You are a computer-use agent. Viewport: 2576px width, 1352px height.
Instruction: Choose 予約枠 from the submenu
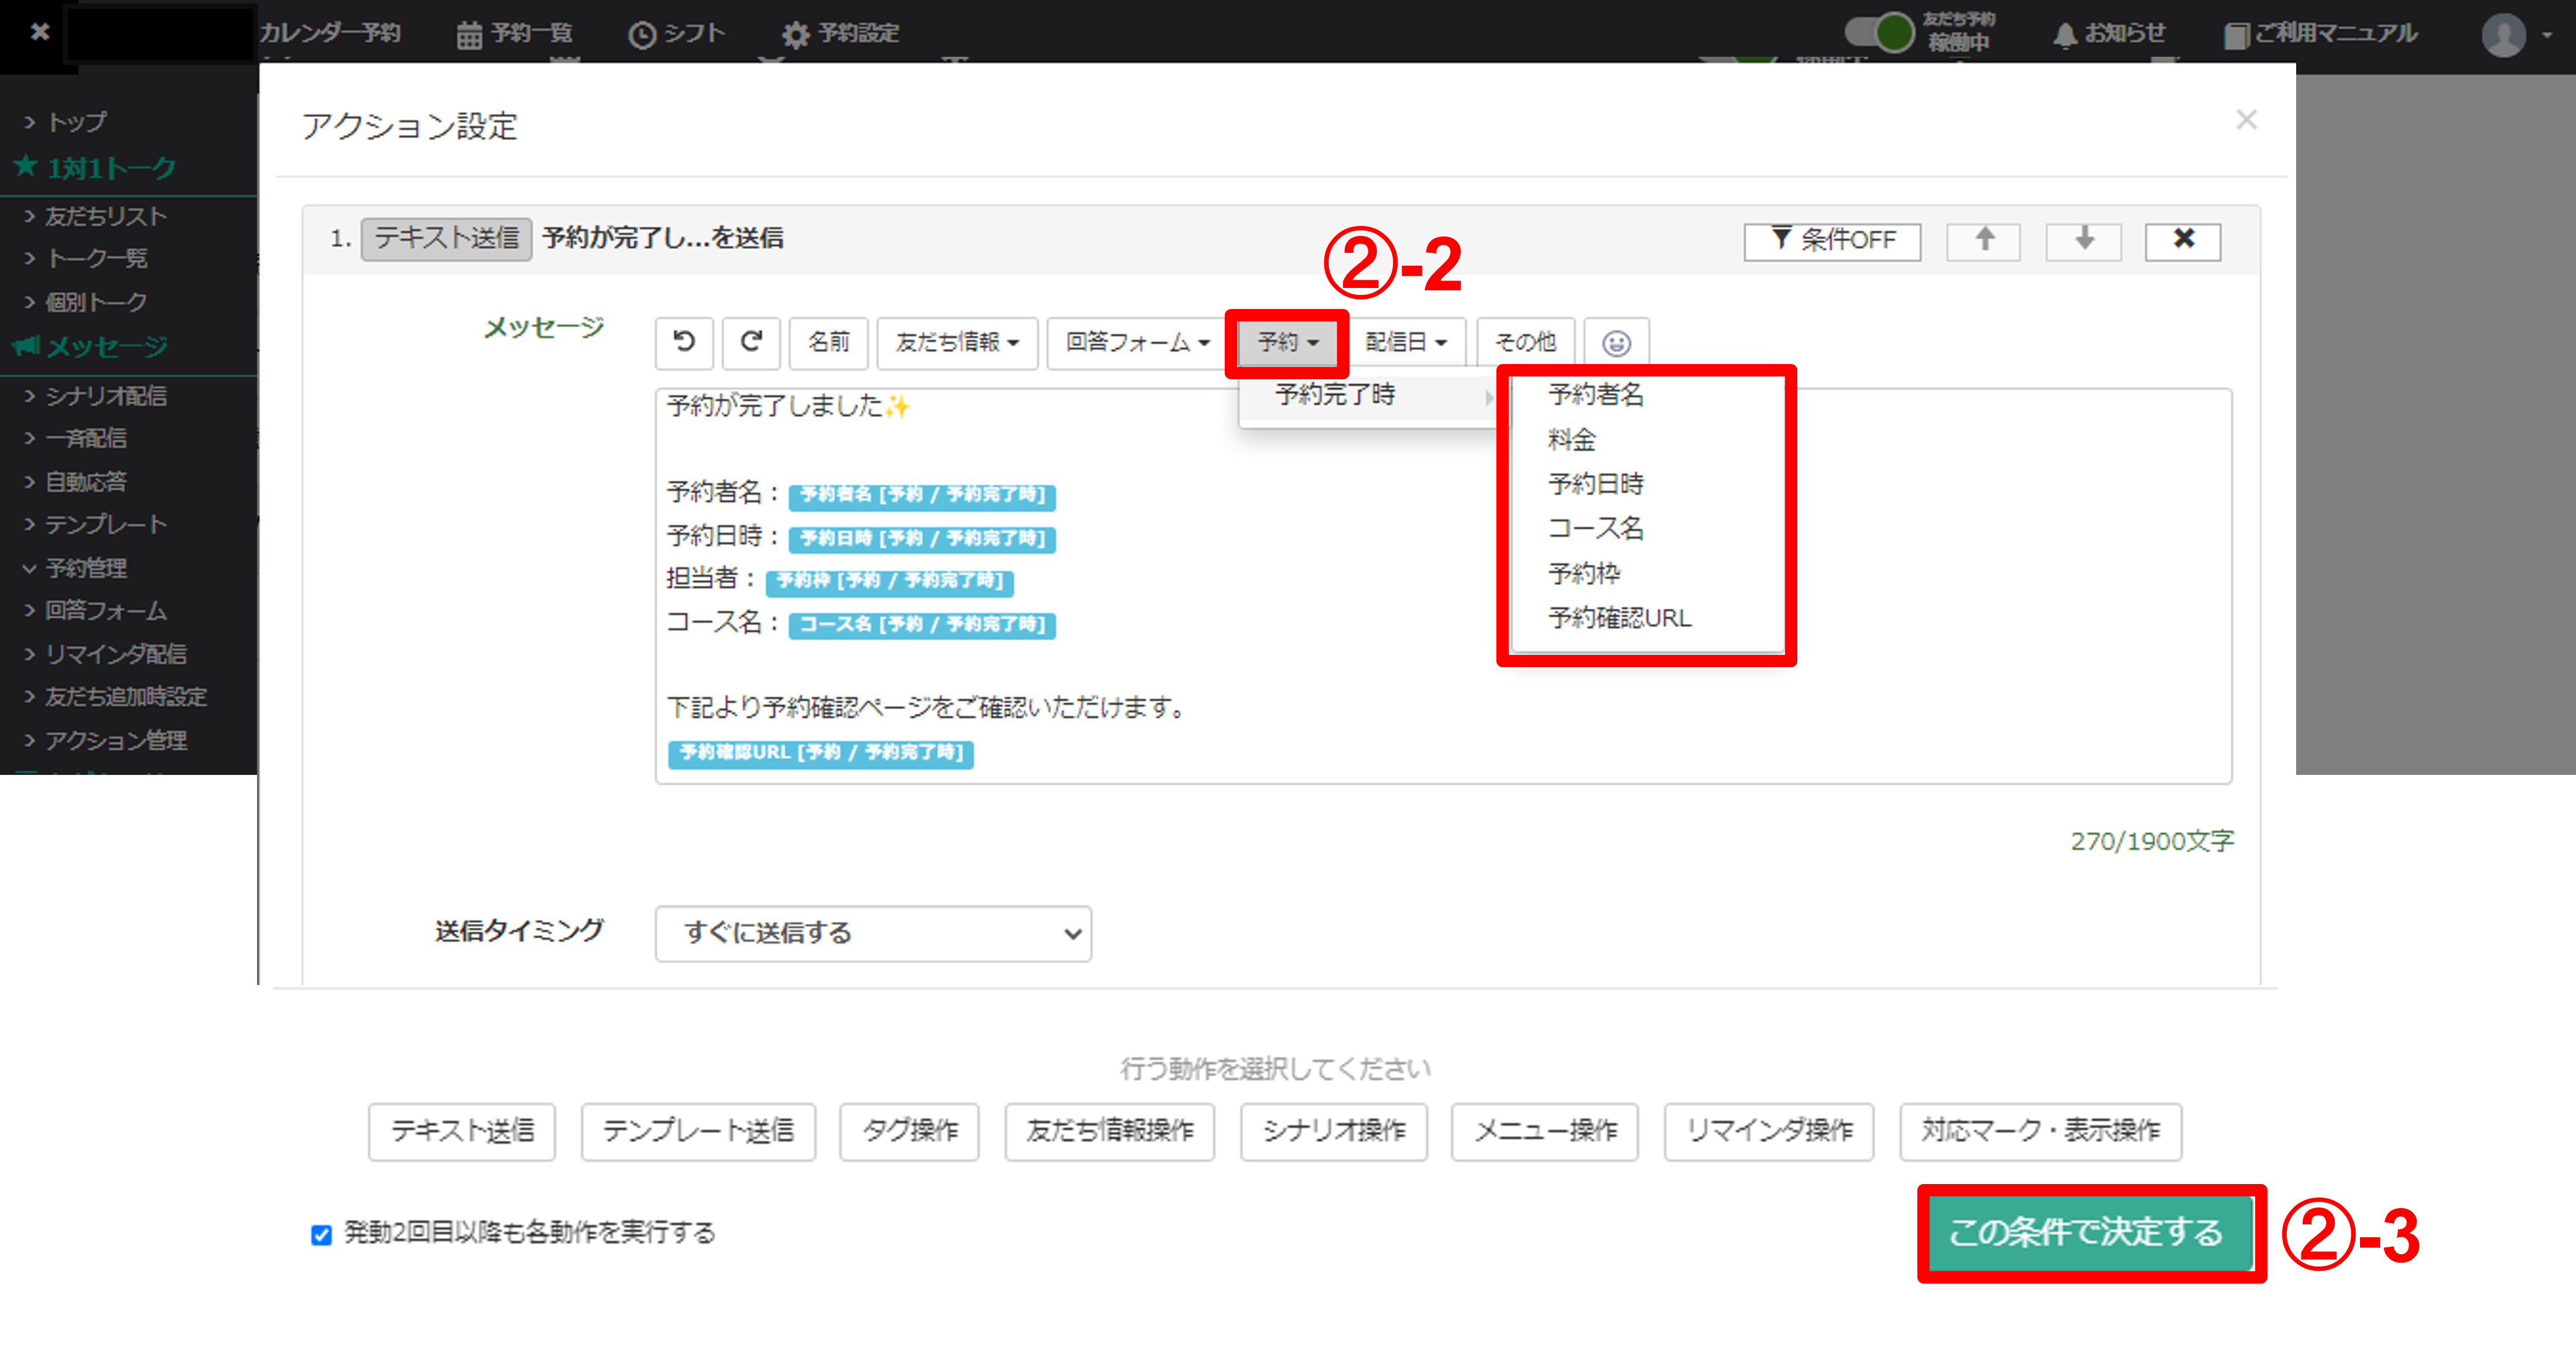pyautogui.click(x=1584, y=573)
